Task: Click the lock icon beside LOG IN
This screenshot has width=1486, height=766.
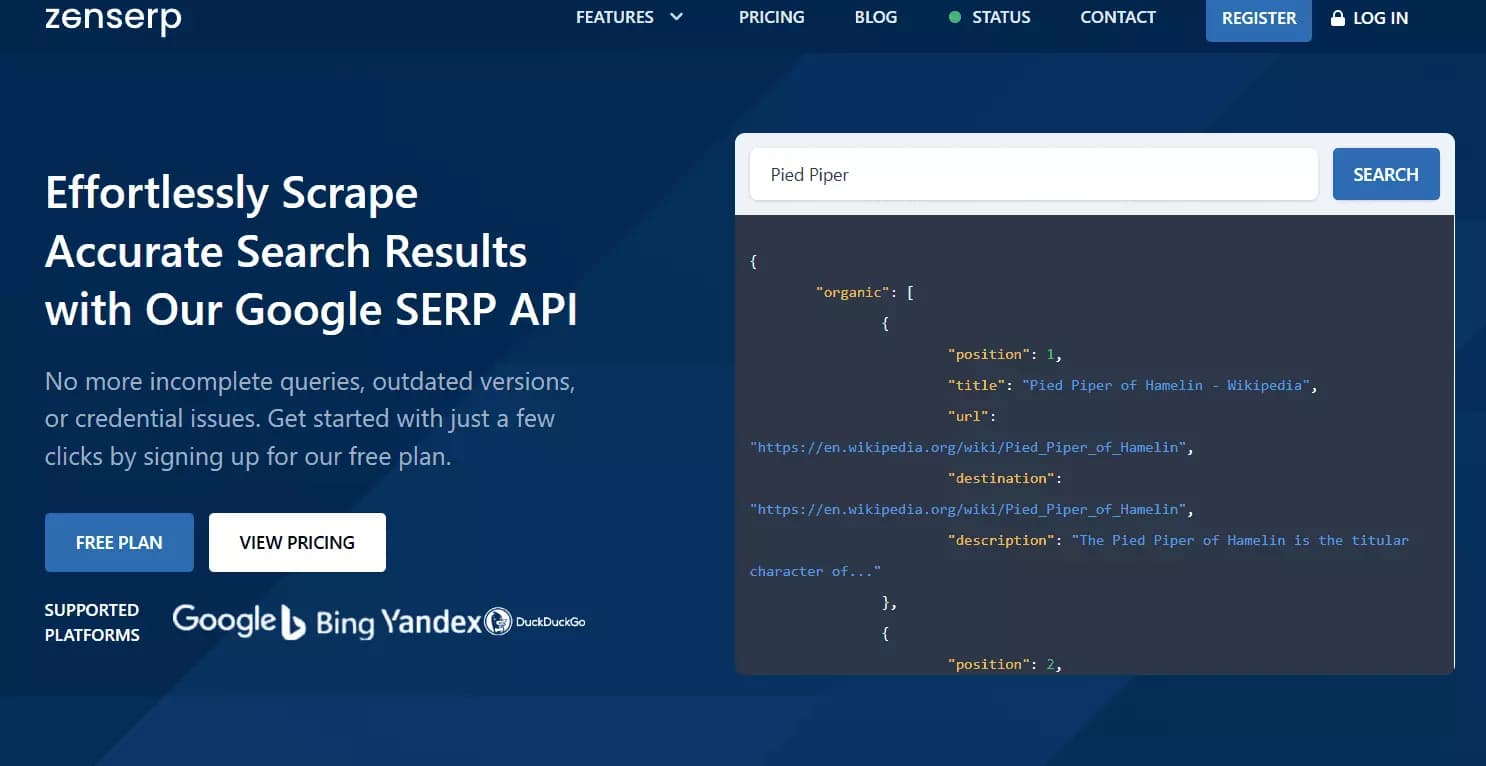Action: [x=1336, y=17]
